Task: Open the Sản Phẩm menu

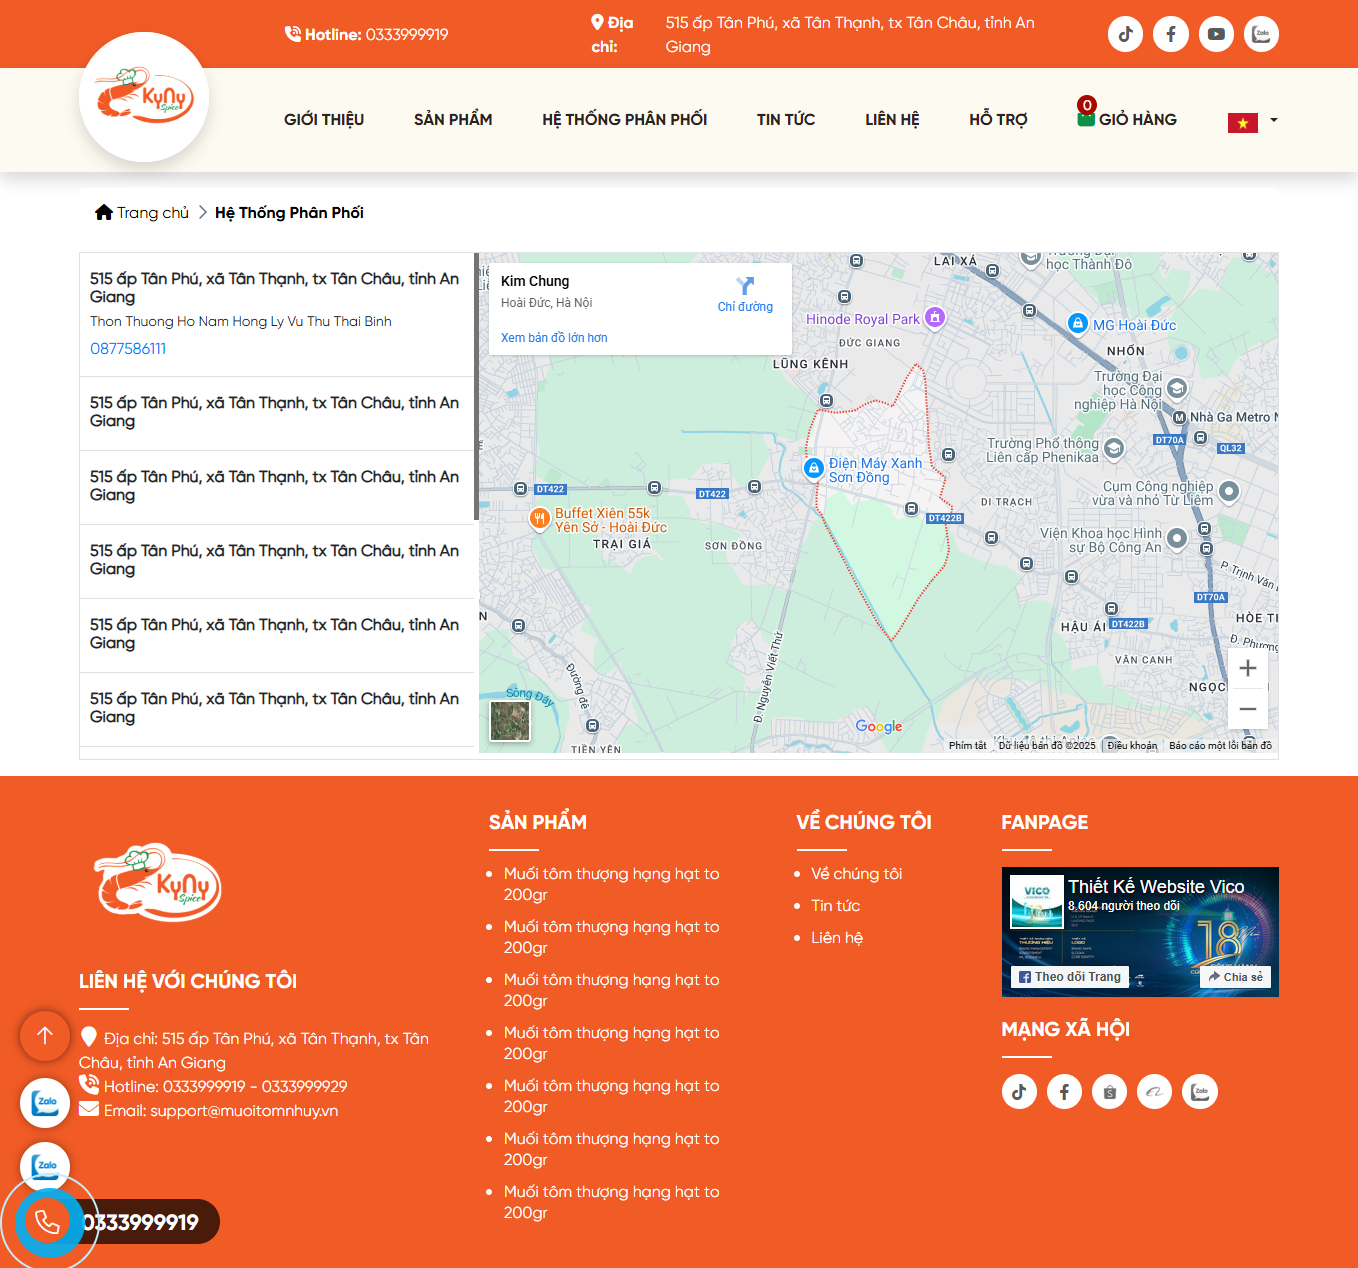Action: (453, 119)
